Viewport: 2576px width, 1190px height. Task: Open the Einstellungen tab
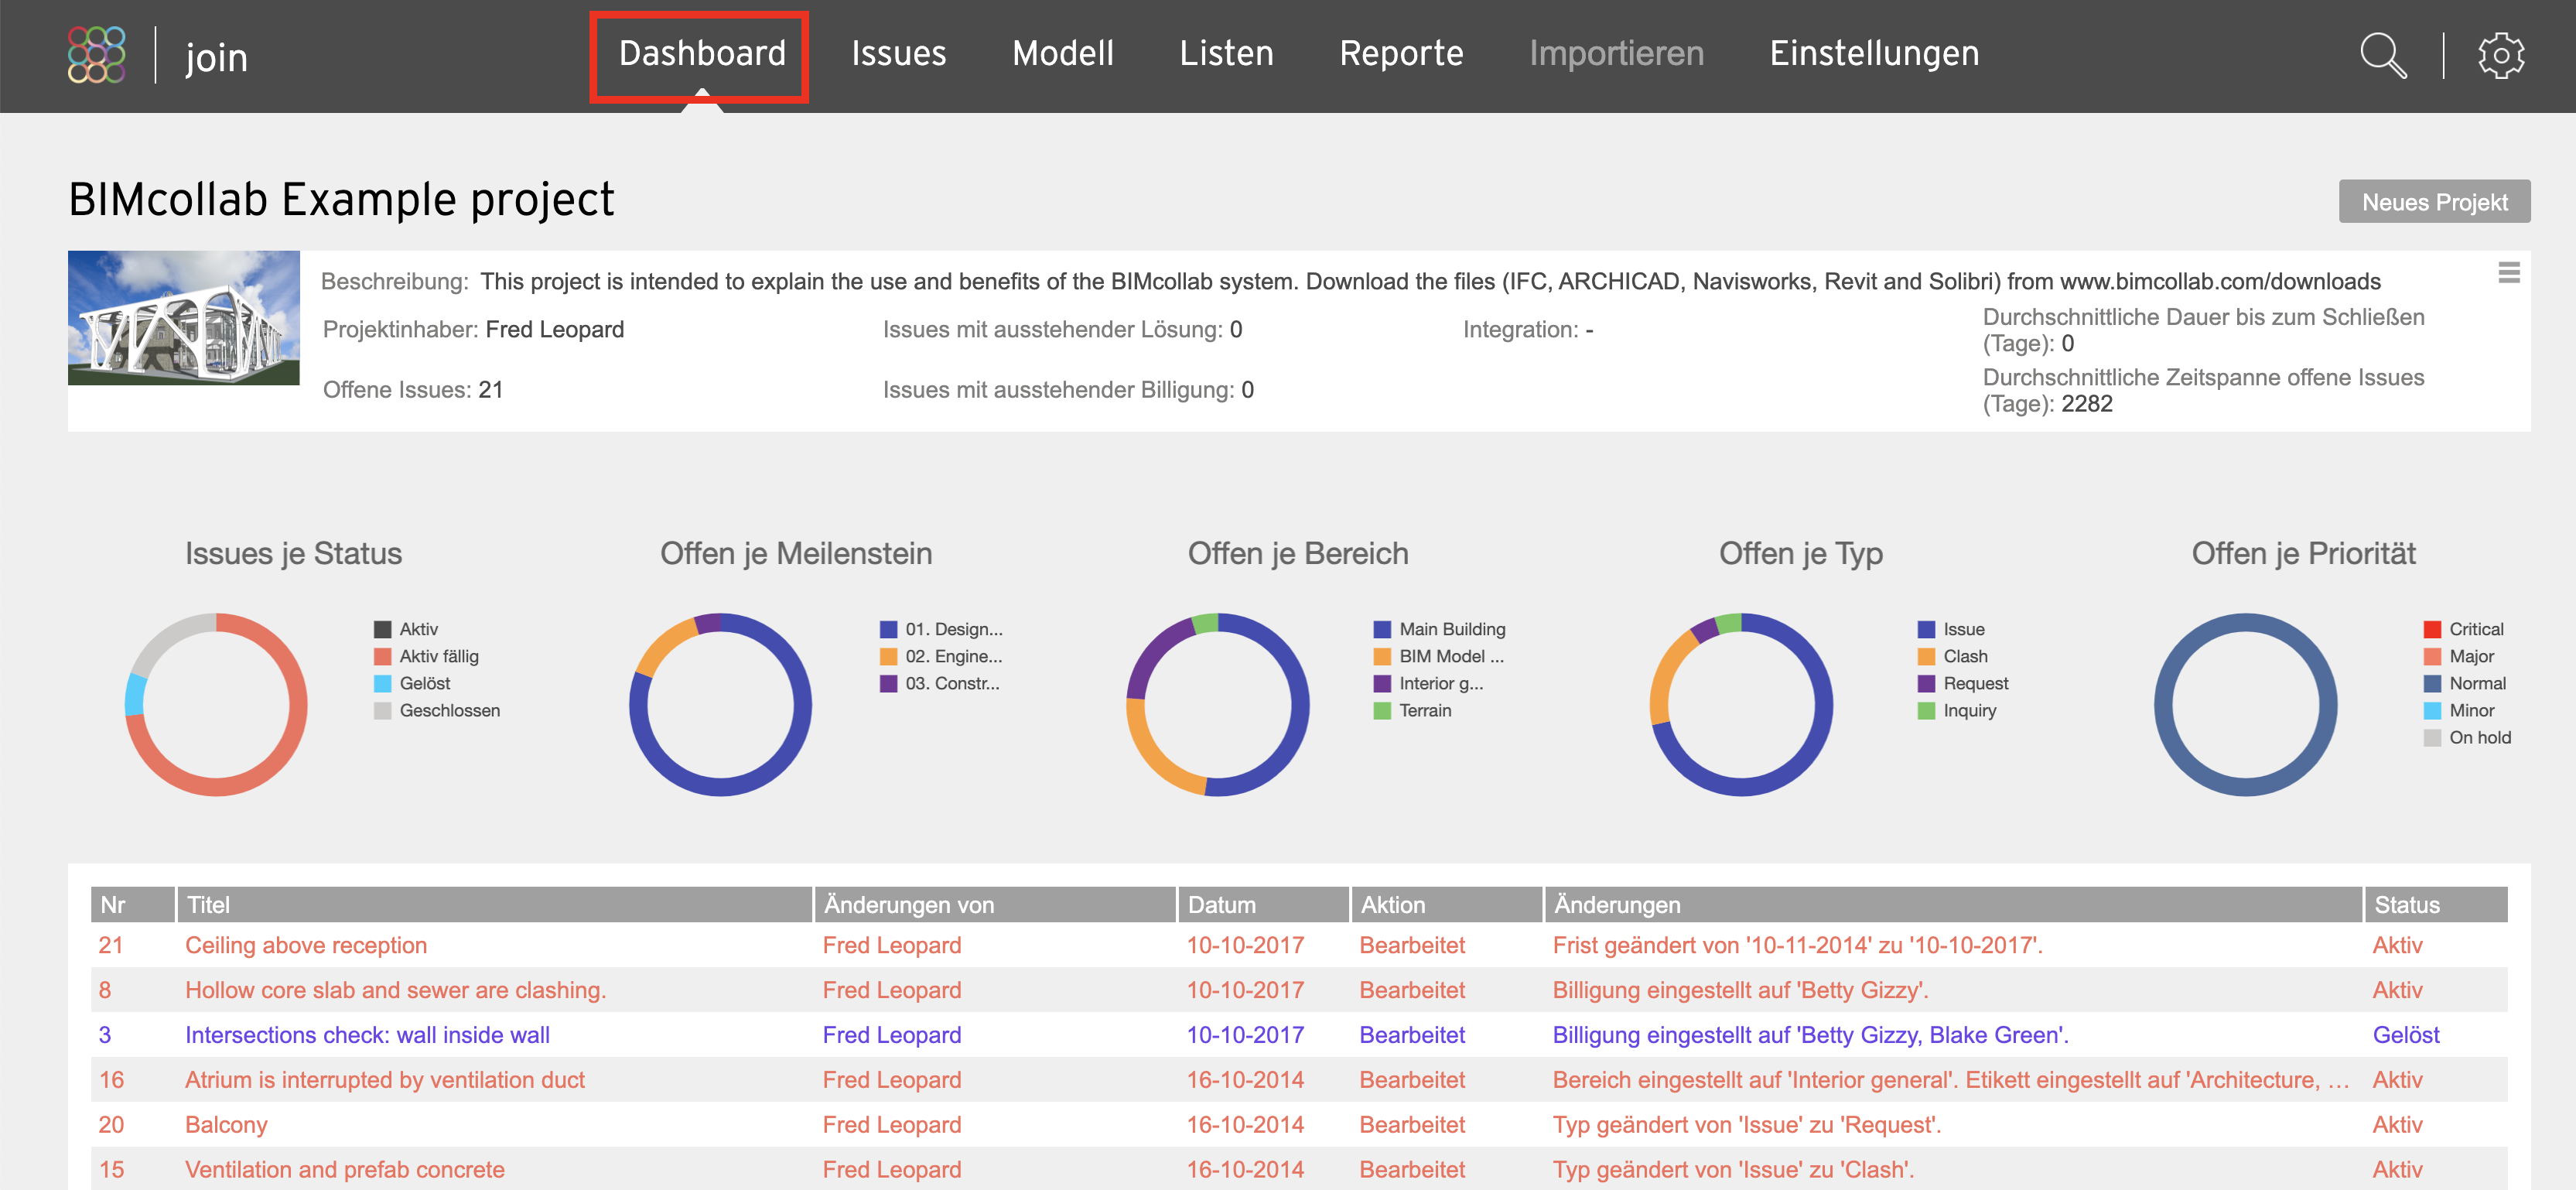(1874, 53)
